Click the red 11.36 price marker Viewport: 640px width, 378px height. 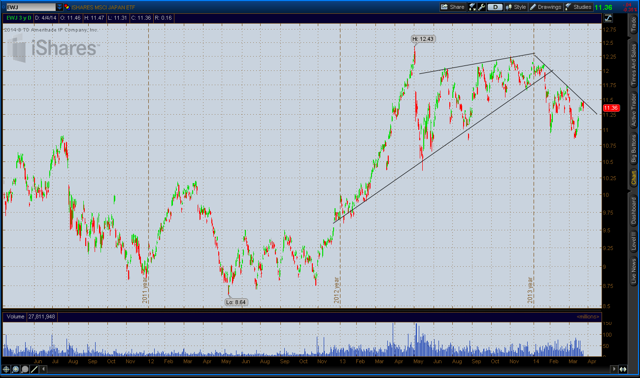[611, 108]
